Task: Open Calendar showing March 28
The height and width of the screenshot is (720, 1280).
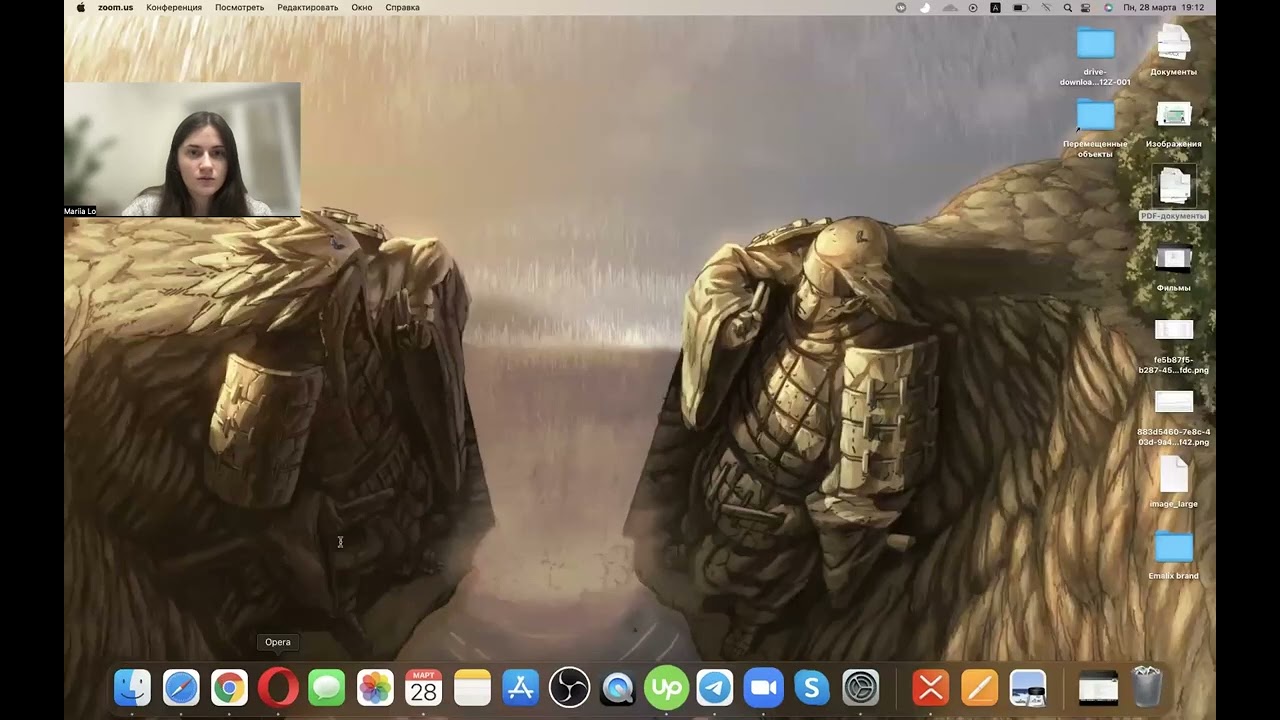Action: (424, 688)
